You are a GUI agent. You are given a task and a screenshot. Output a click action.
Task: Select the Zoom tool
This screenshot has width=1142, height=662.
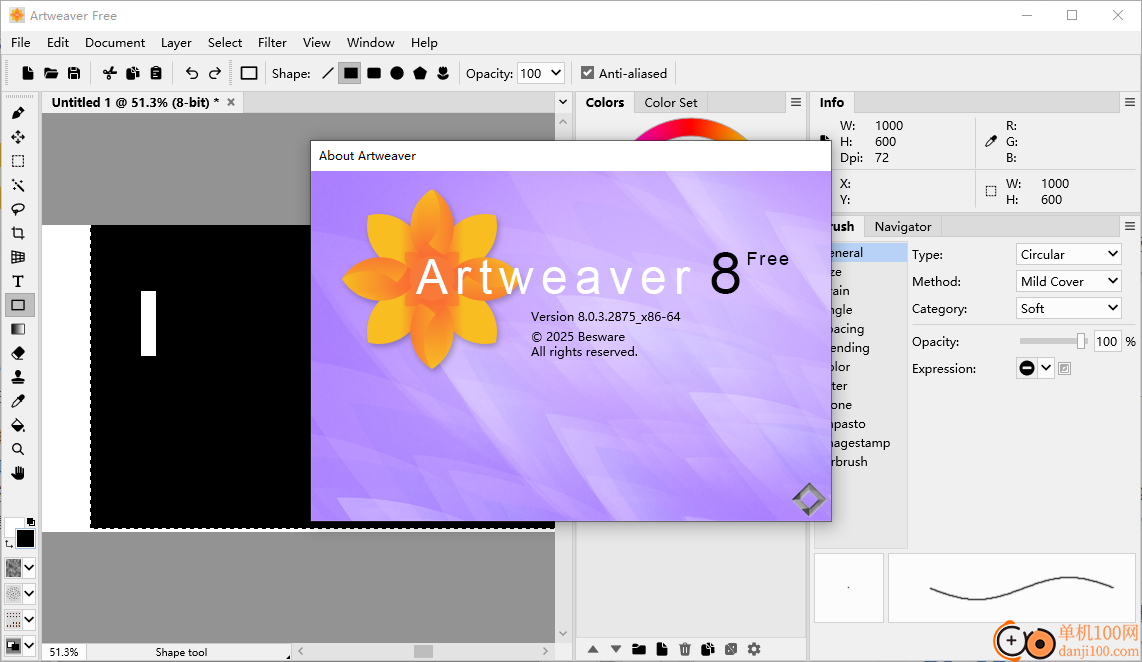tap(18, 449)
